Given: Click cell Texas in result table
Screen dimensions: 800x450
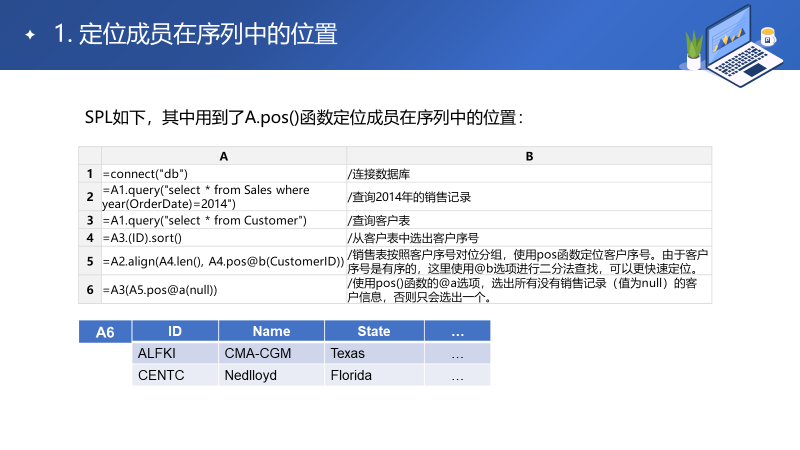Looking at the screenshot, I should [374, 353].
